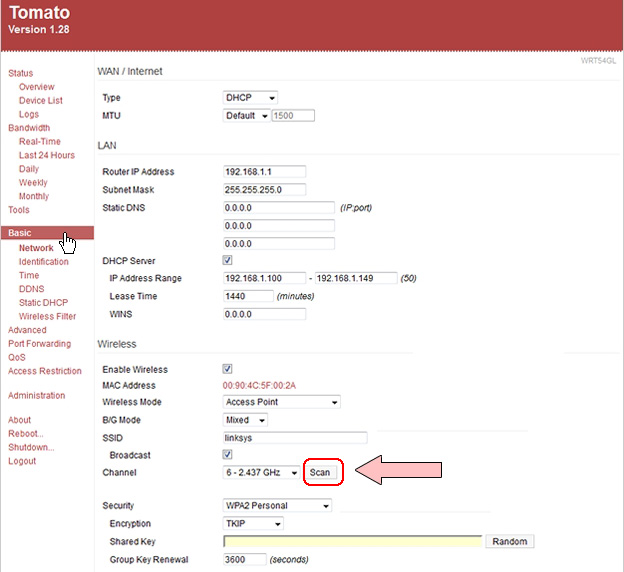The width and height of the screenshot is (624, 572).
Task: Expand the Encryption TKIP dropdown
Action: [x=253, y=523]
